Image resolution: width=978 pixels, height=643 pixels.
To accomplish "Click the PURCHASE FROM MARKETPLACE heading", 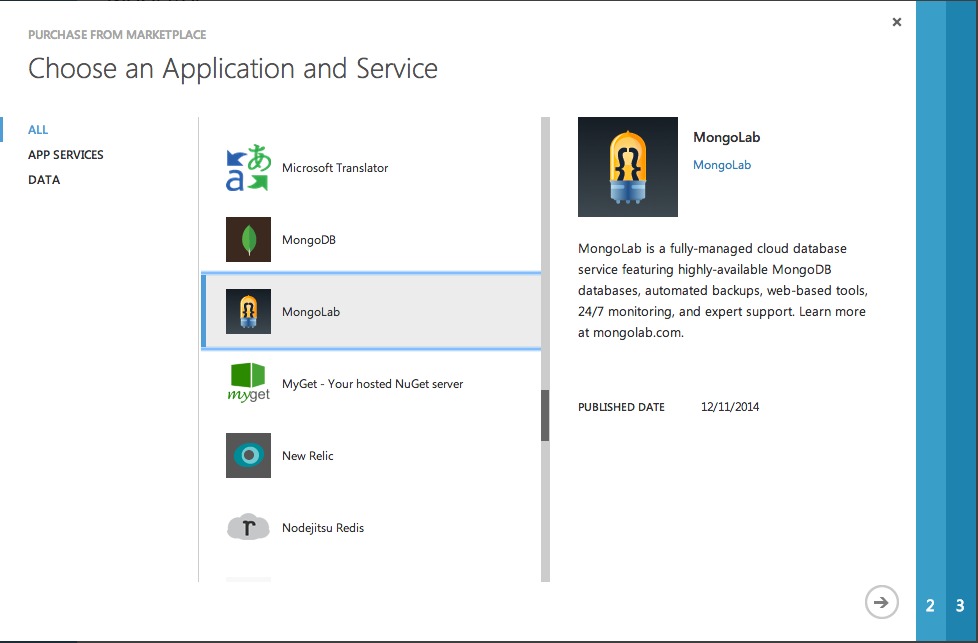I will (x=117, y=35).
